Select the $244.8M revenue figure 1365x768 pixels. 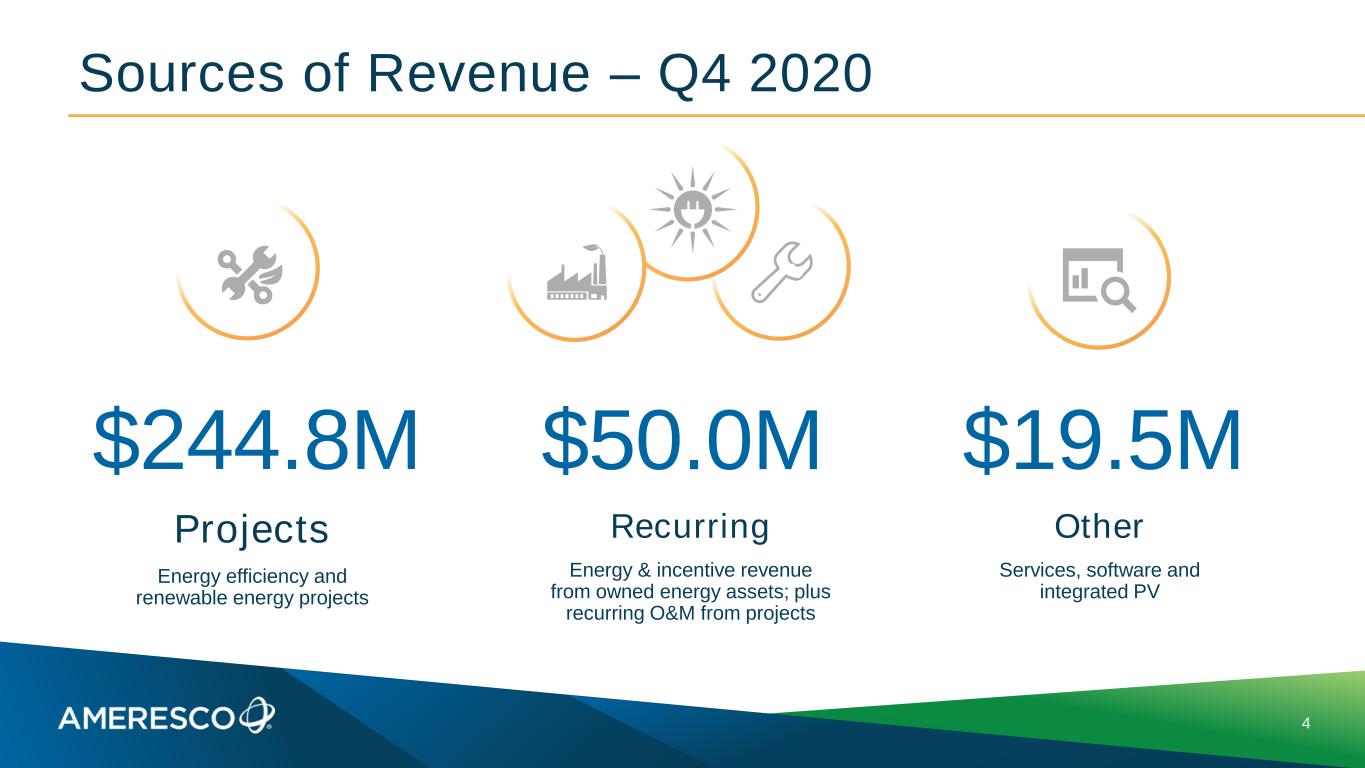(255, 441)
